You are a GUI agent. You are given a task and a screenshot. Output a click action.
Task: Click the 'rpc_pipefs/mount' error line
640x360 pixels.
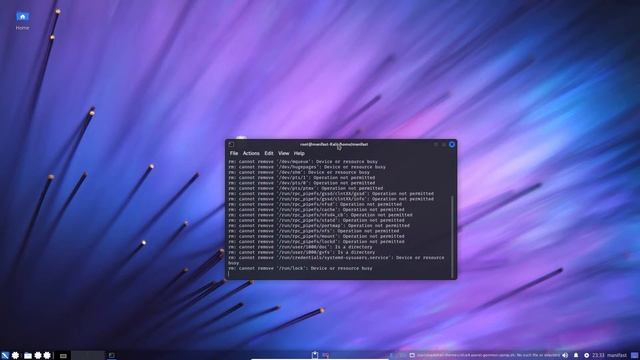(x=316, y=236)
